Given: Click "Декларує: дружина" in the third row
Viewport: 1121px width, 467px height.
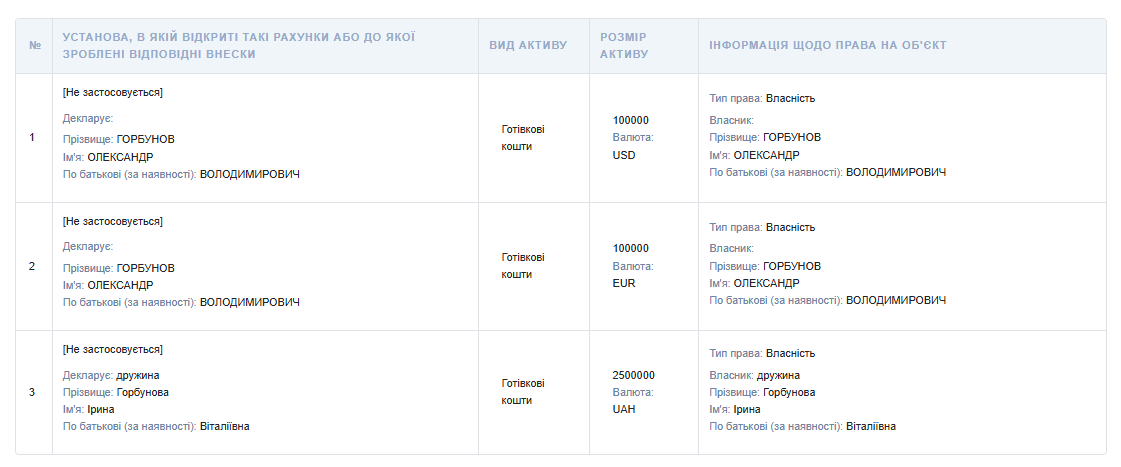Looking at the screenshot, I should click(111, 375).
